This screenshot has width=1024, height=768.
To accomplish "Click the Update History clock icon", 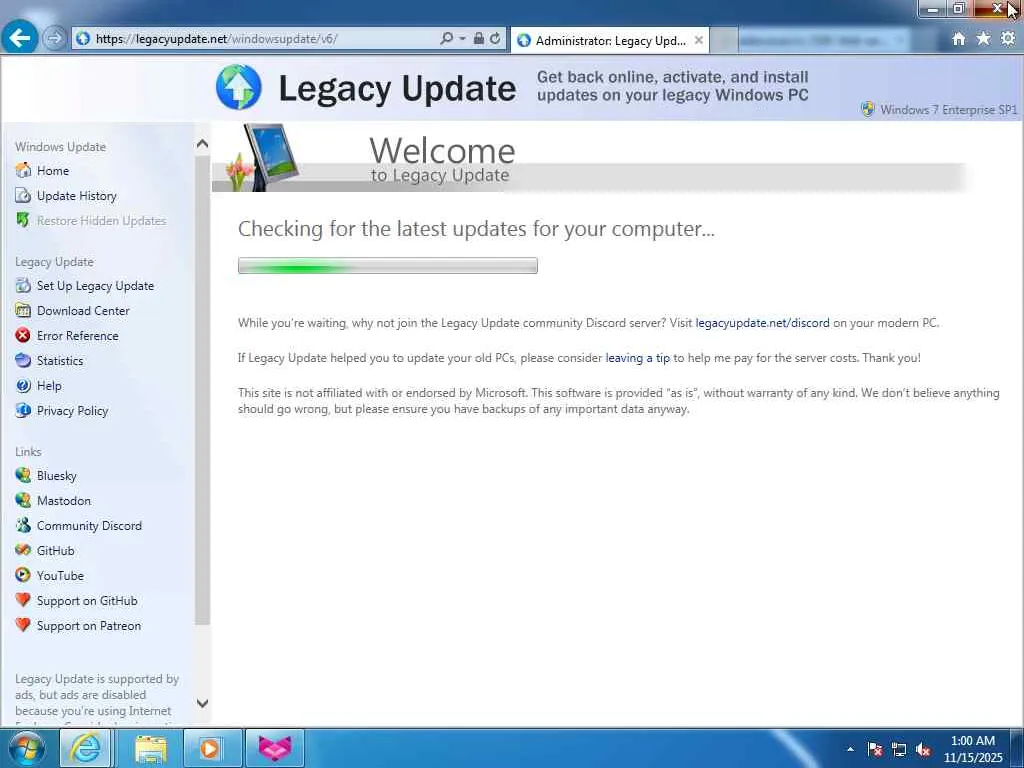I will click(x=23, y=196).
